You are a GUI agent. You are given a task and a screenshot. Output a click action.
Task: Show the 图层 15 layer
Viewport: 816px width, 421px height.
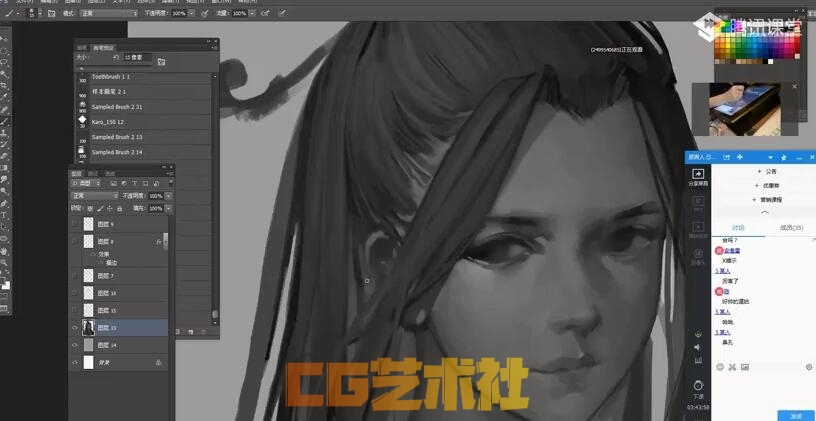tap(75, 310)
